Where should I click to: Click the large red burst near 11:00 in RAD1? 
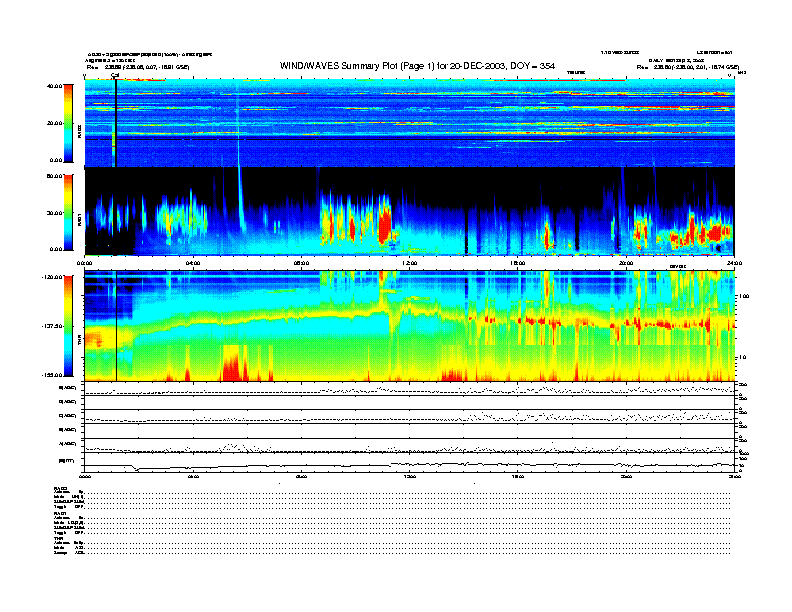pyautogui.click(x=385, y=226)
